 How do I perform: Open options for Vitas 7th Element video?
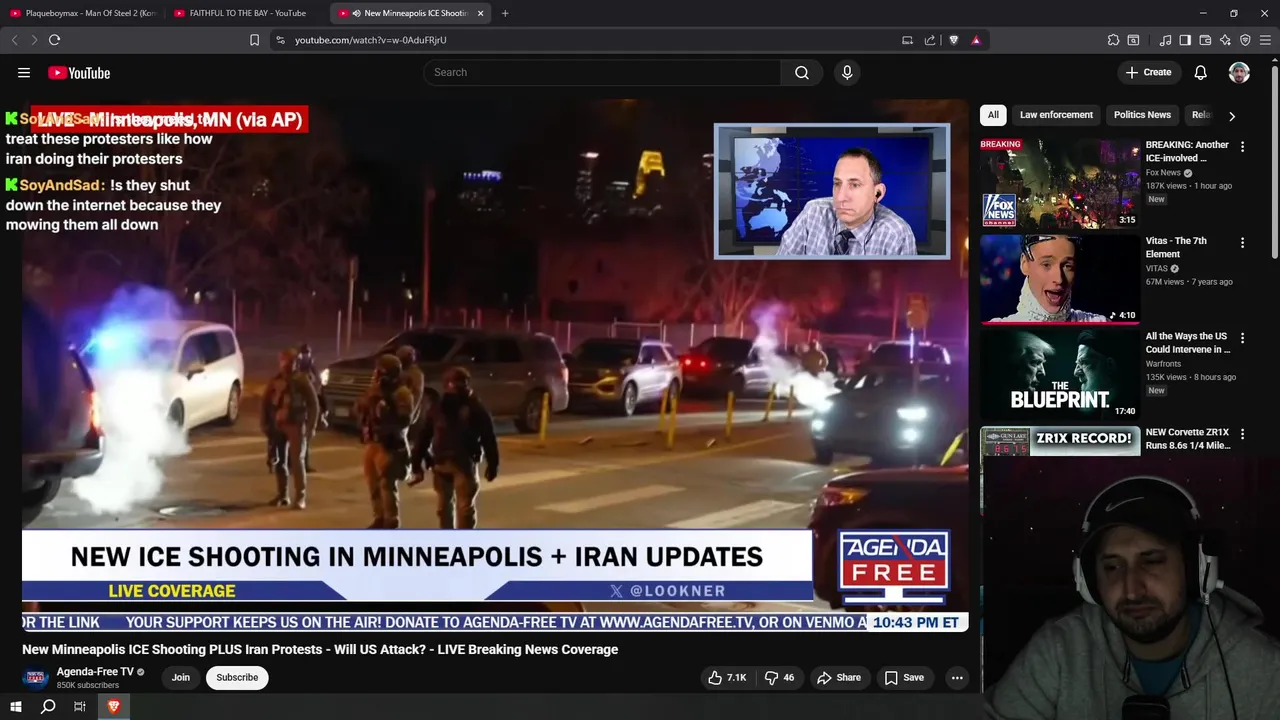point(1242,242)
